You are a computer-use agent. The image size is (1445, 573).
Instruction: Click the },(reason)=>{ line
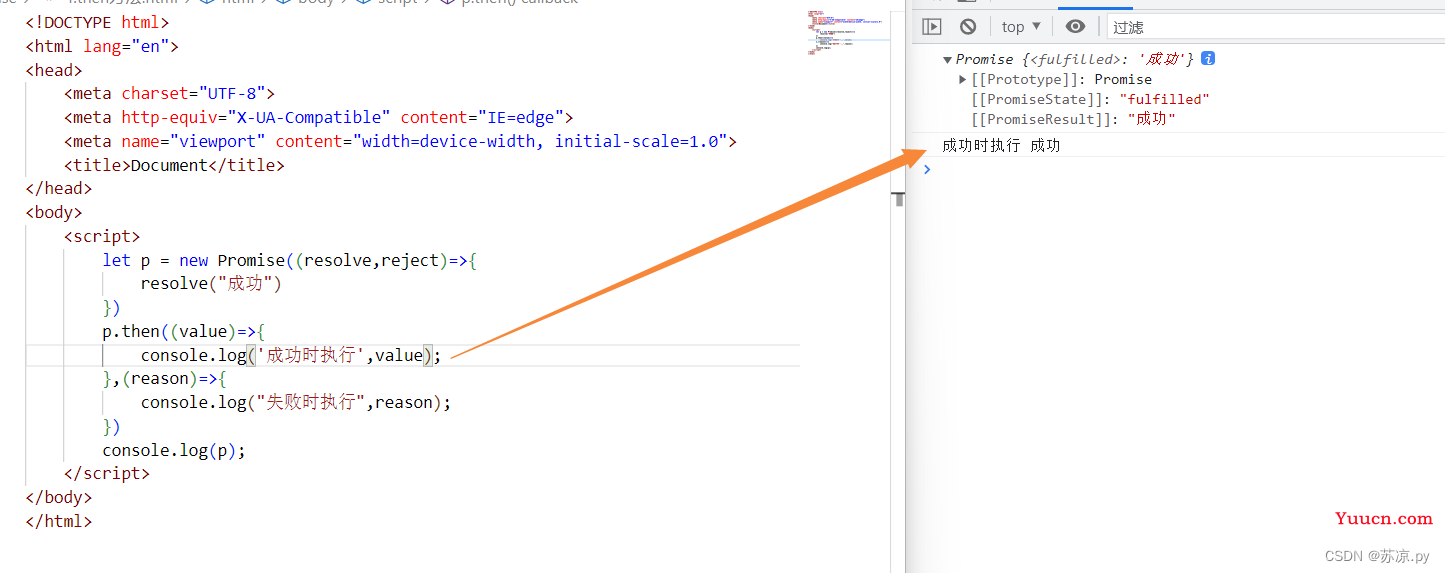(164, 378)
